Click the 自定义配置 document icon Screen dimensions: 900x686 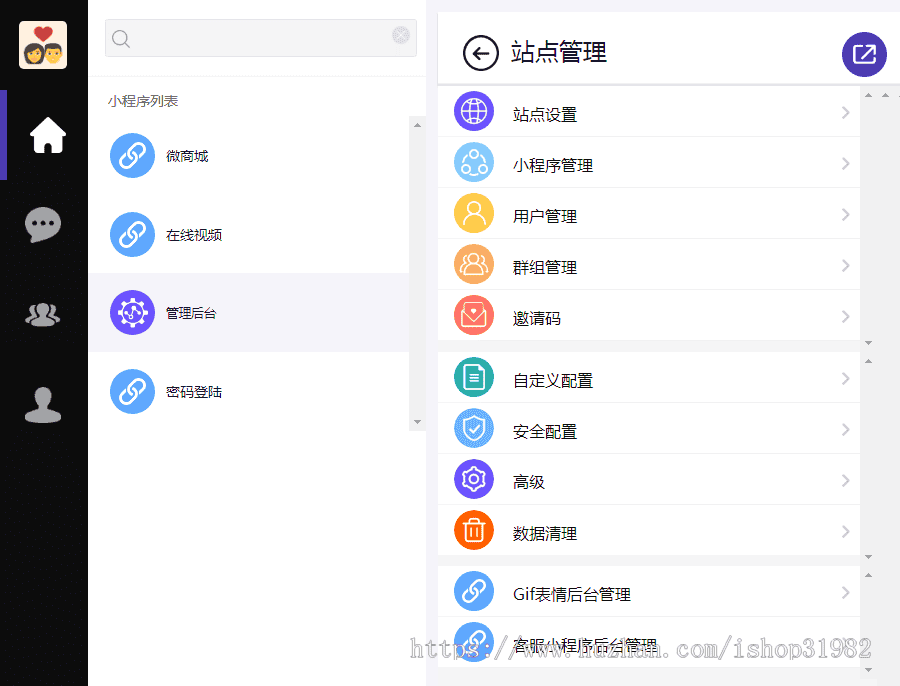474,377
